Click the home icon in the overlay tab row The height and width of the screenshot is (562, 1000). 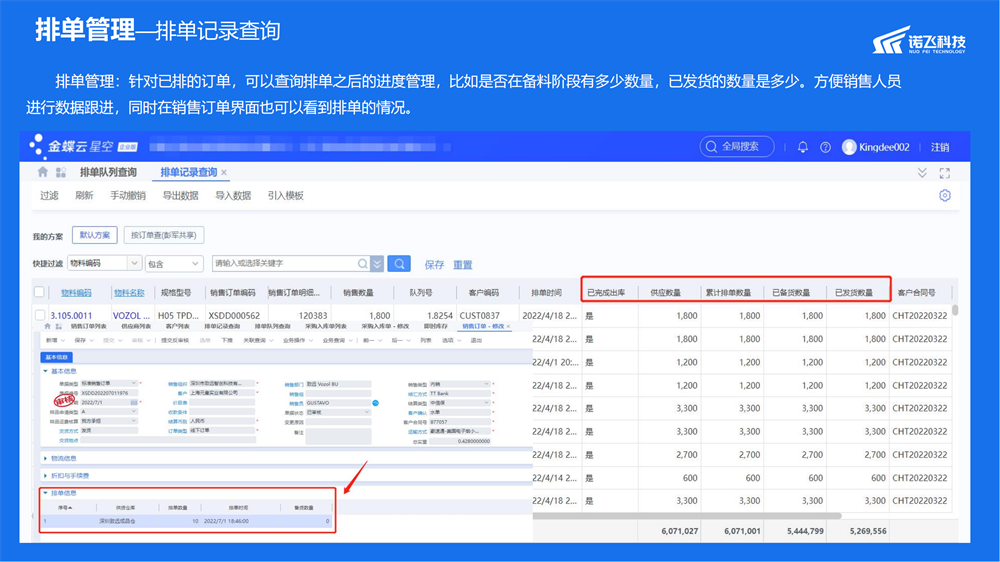pyautogui.click(x=47, y=326)
